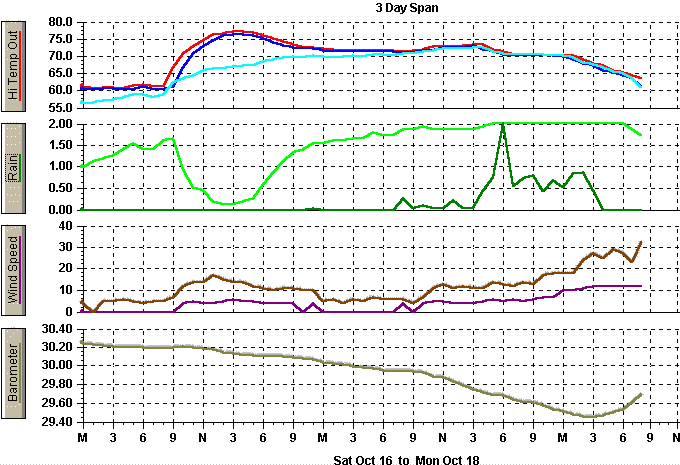Click the '3 Day Span' title text
Viewport: 680px width, 465px height.
[x=407, y=8]
